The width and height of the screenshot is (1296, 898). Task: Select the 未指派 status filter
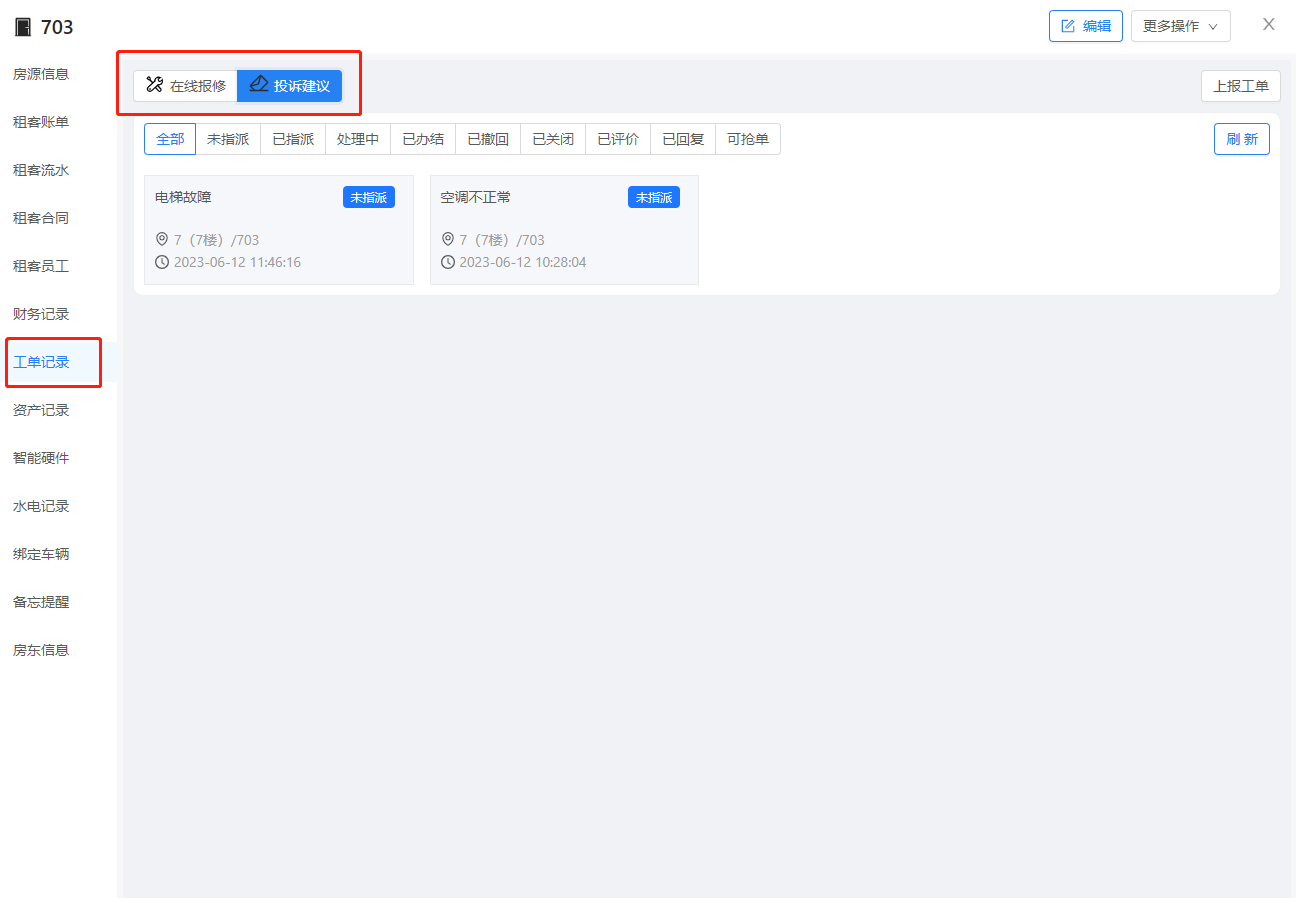point(228,139)
